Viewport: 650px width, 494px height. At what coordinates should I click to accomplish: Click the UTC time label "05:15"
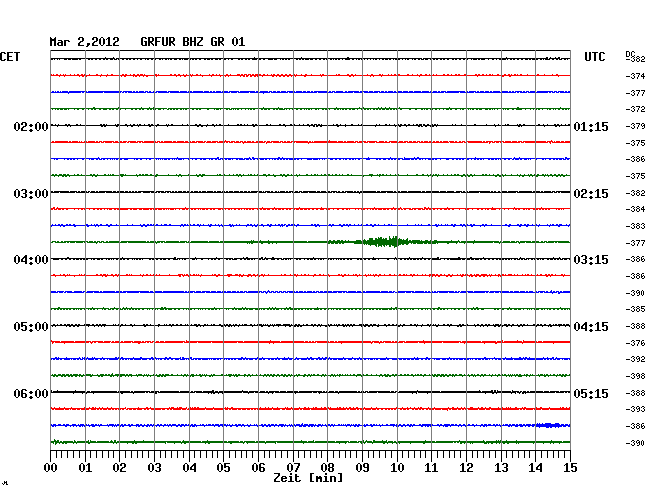pyautogui.click(x=591, y=393)
